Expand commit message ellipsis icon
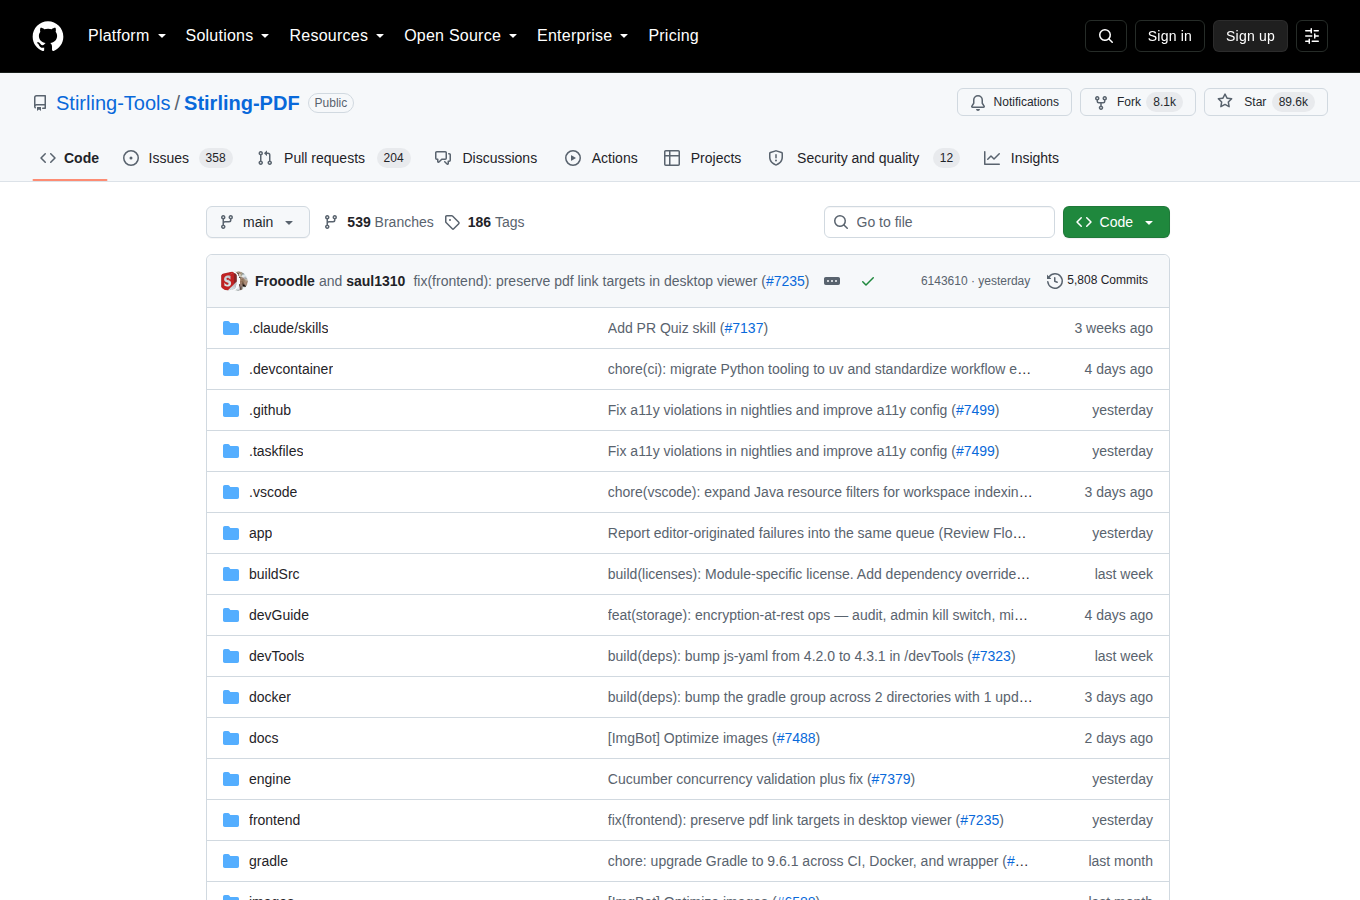The height and width of the screenshot is (900, 1360). tap(832, 281)
